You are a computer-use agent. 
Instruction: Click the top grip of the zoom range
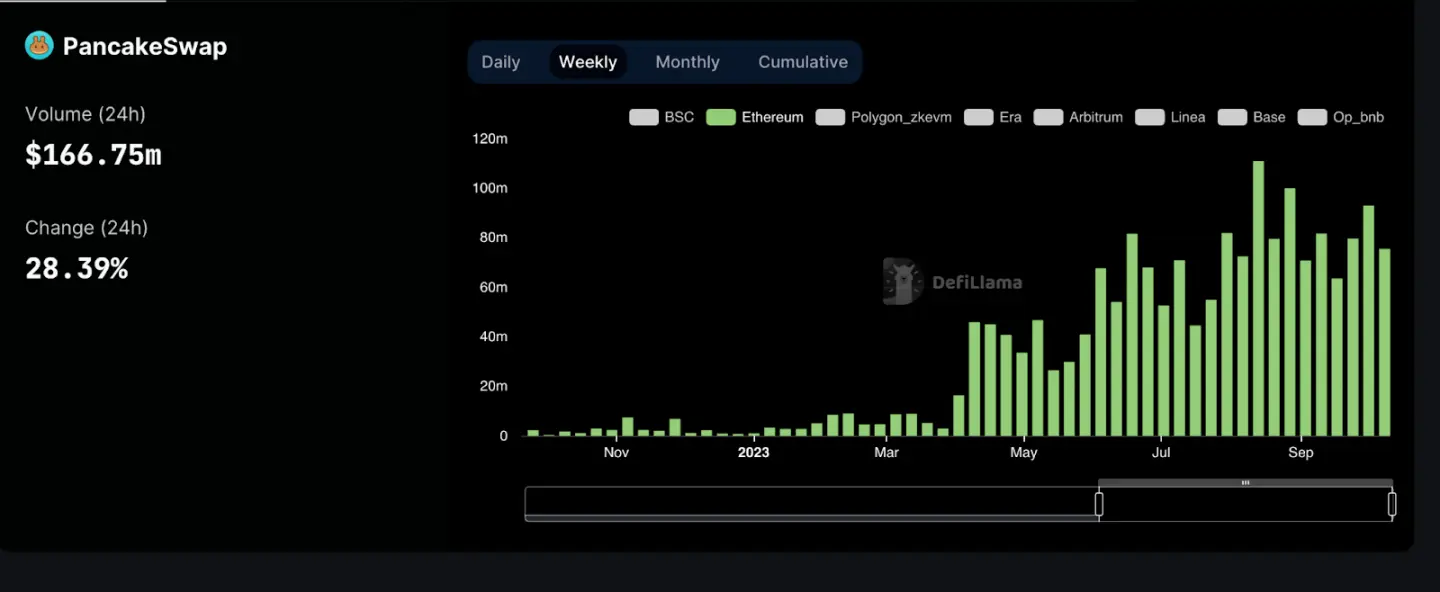(1245, 483)
